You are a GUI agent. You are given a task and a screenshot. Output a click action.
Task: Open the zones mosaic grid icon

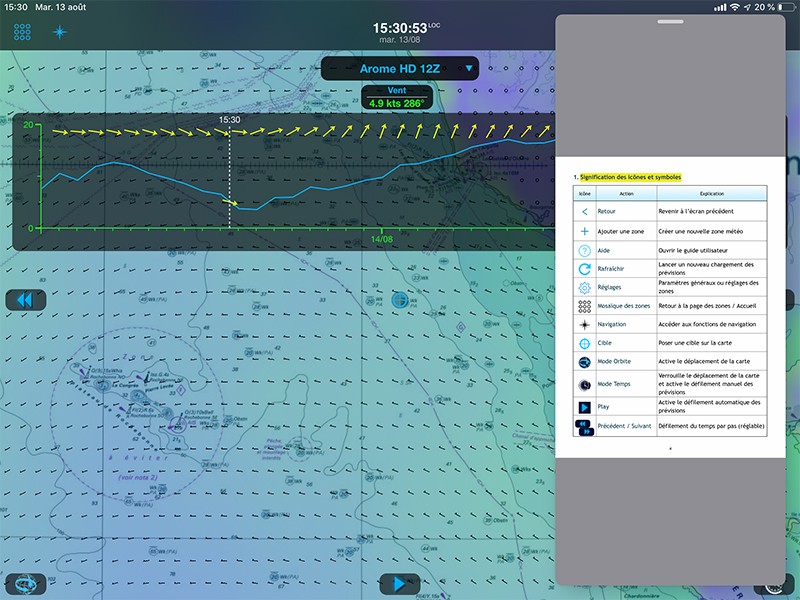pyautogui.click(x=22, y=32)
